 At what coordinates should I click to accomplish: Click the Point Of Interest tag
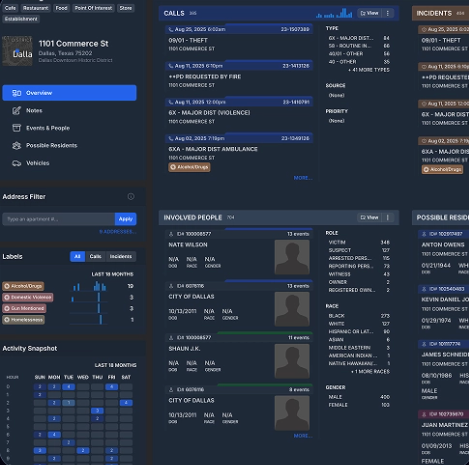93,8
